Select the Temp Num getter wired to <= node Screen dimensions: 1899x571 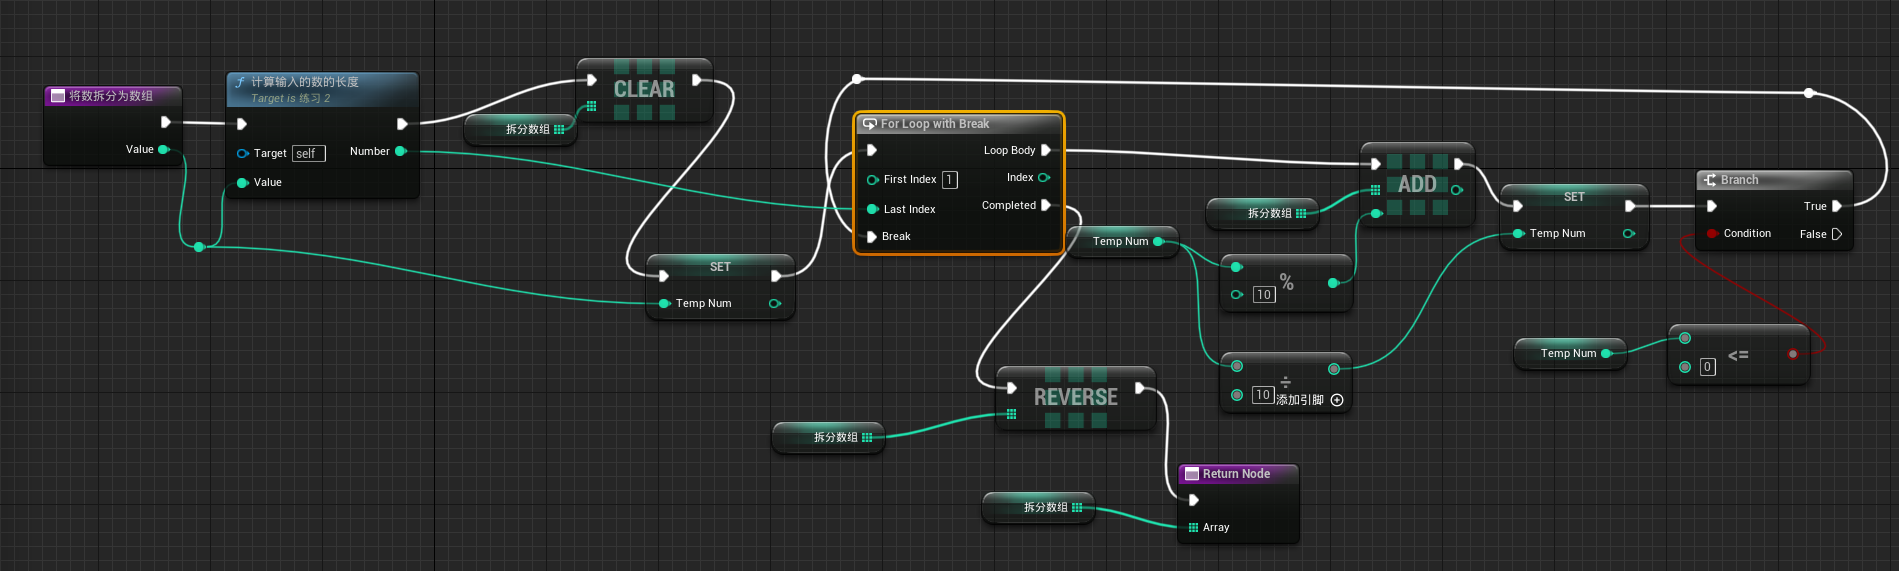pyautogui.click(x=1567, y=353)
